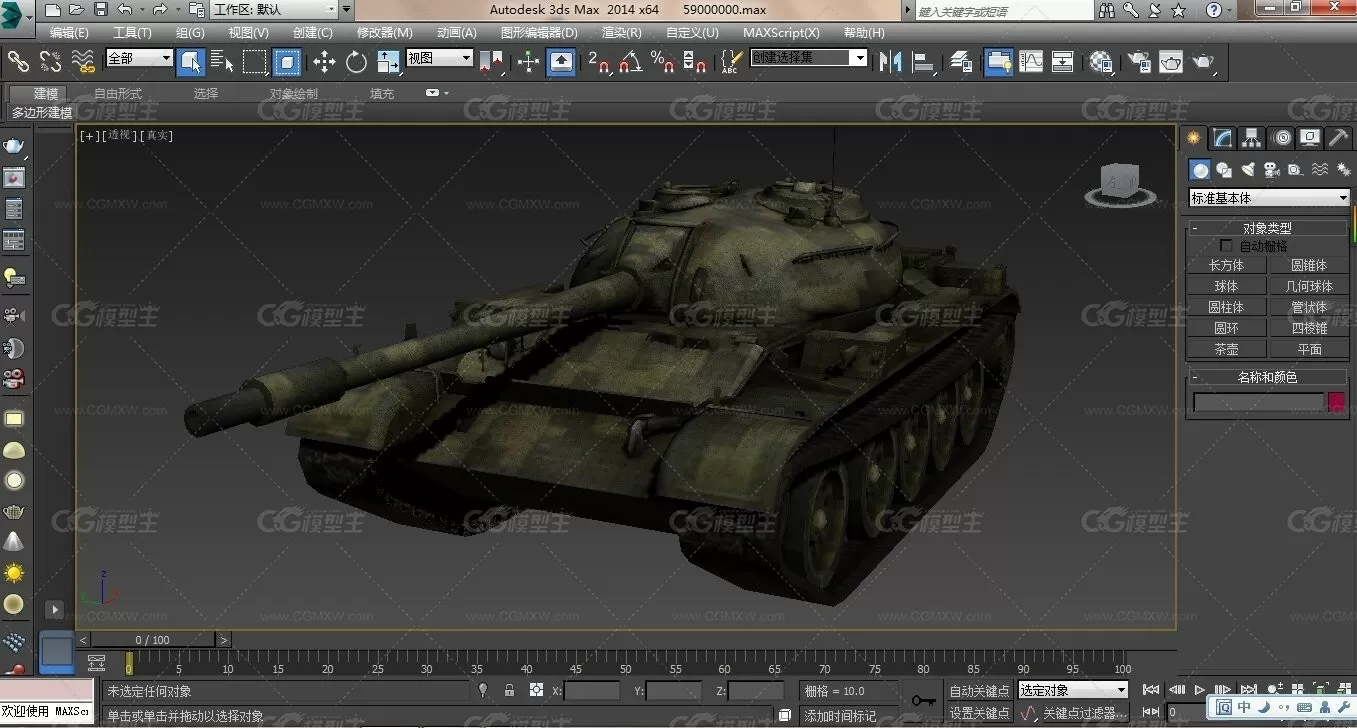The height and width of the screenshot is (728, 1357).
Task: Click the object color swatch
Action: (x=1336, y=402)
